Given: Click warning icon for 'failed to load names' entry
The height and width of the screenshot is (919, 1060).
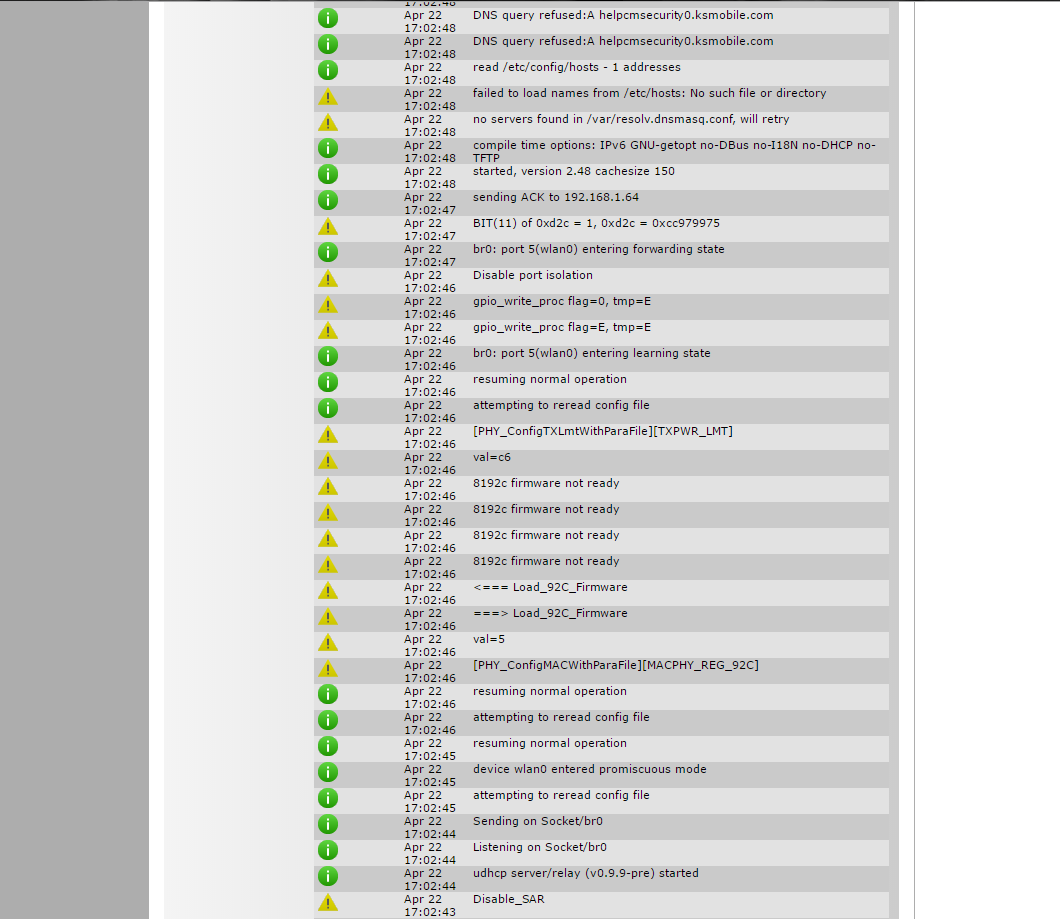Looking at the screenshot, I should (x=328, y=97).
